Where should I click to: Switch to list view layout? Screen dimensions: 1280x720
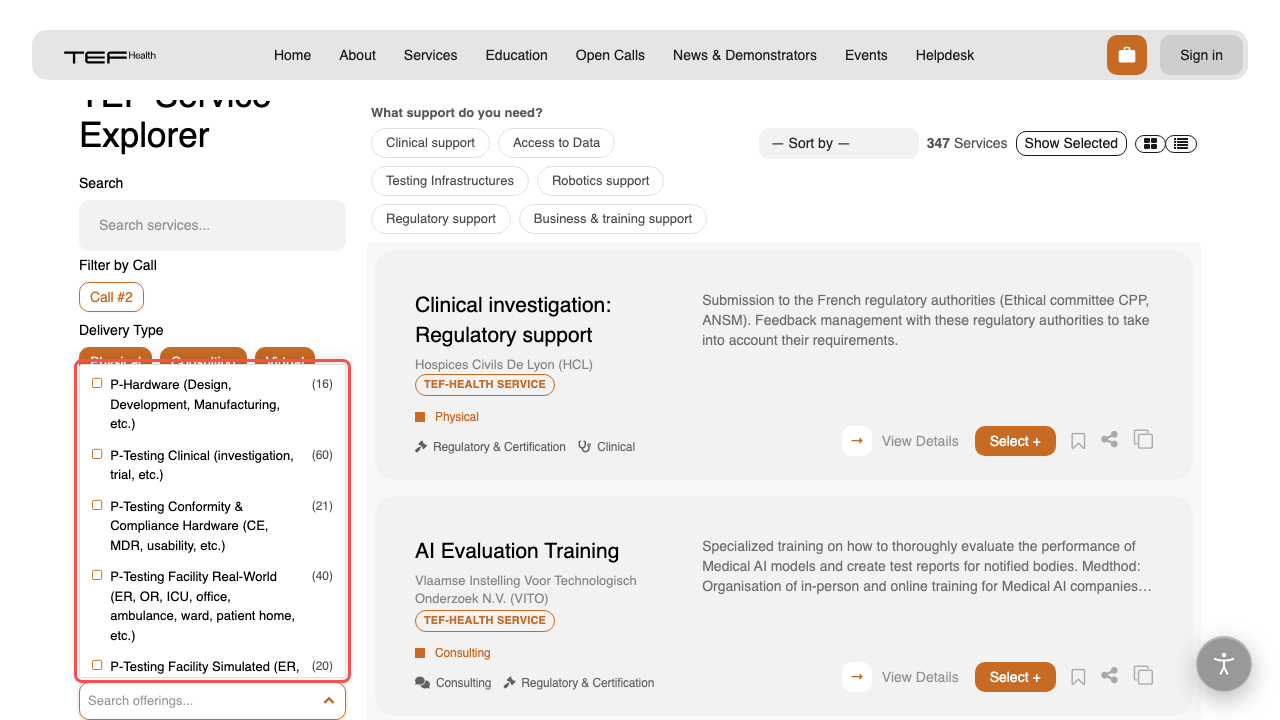(x=1181, y=144)
